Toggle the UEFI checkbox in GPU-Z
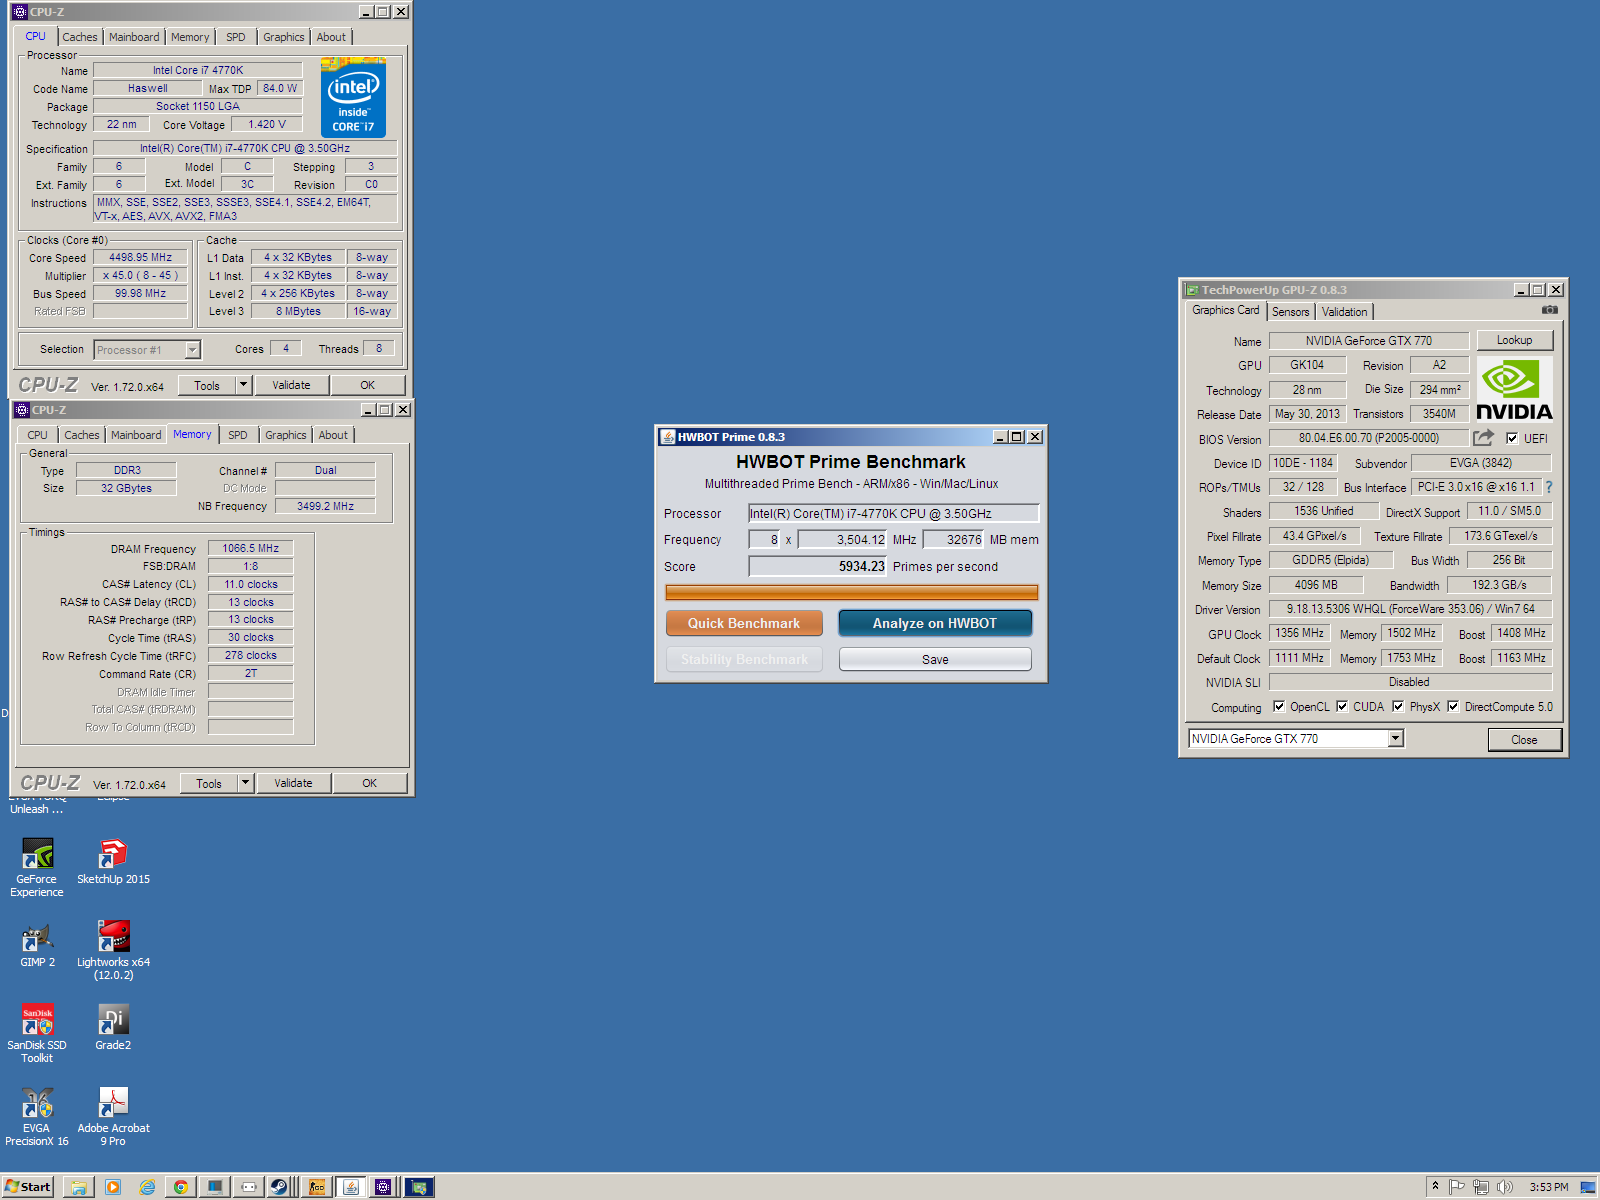The image size is (1600, 1200). [1512, 438]
